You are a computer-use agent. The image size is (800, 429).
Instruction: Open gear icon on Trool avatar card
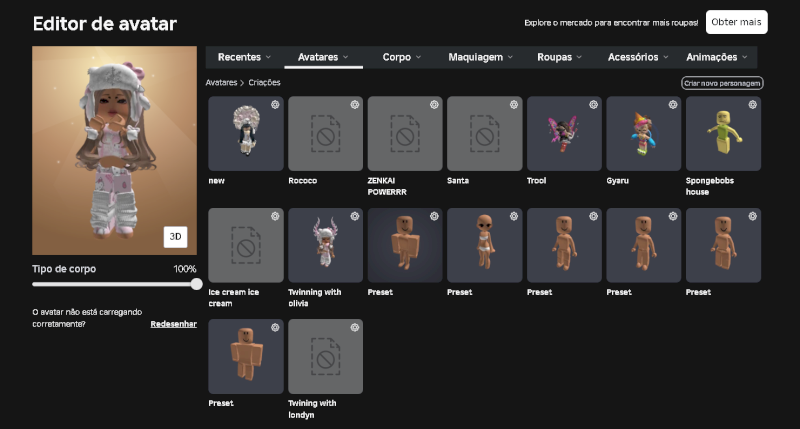pyautogui.click(x=593, y=105)
